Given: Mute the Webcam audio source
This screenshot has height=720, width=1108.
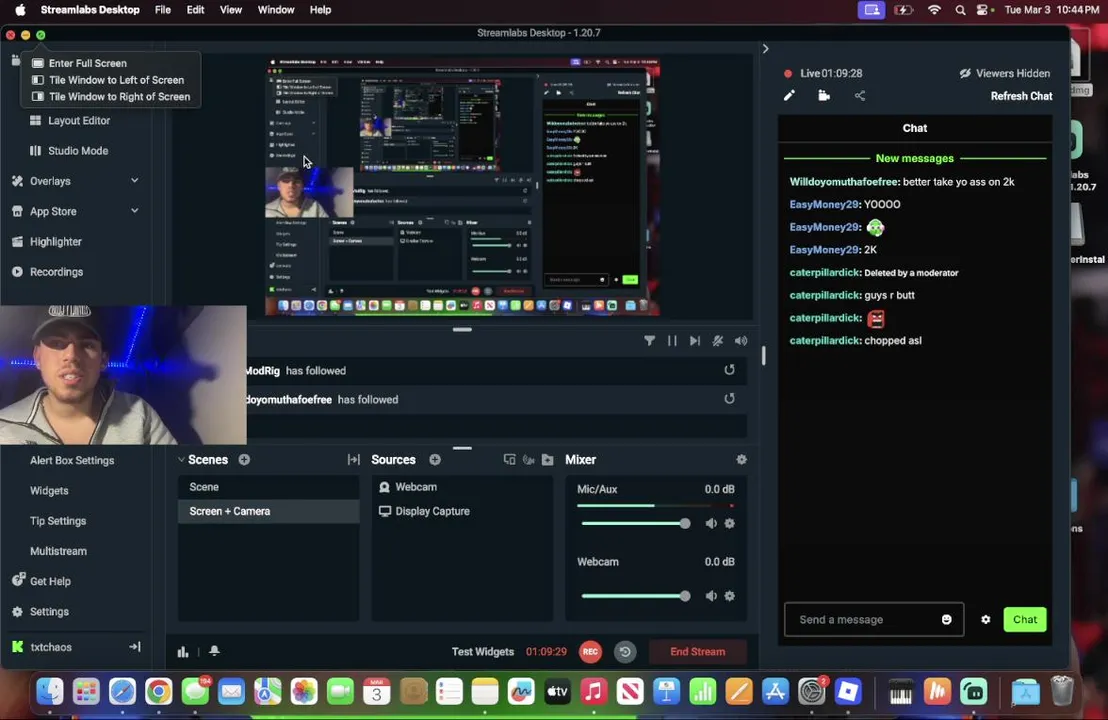Looking at the screenshot, I should point(711,596).
